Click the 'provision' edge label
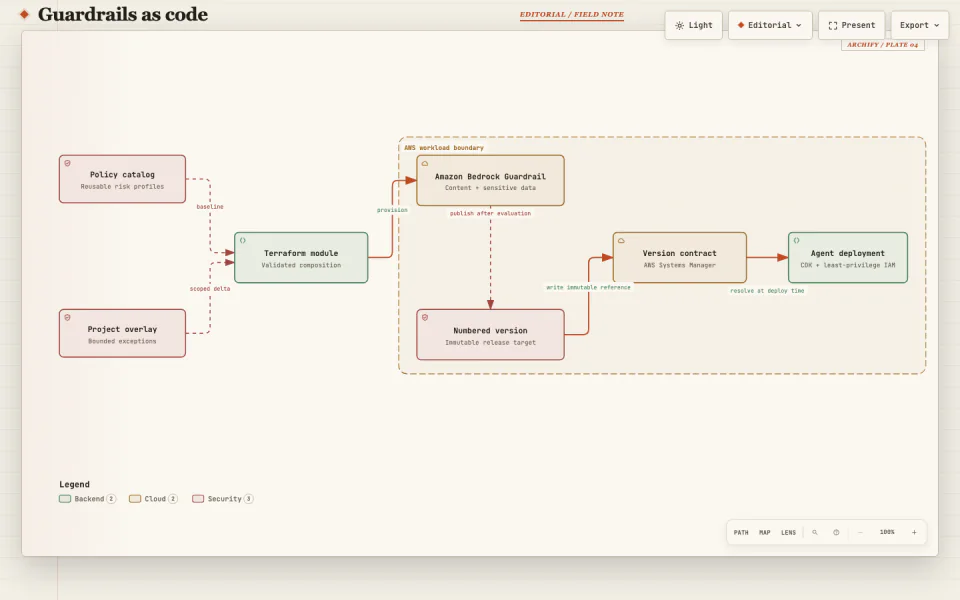 click(x=392, y=210)
